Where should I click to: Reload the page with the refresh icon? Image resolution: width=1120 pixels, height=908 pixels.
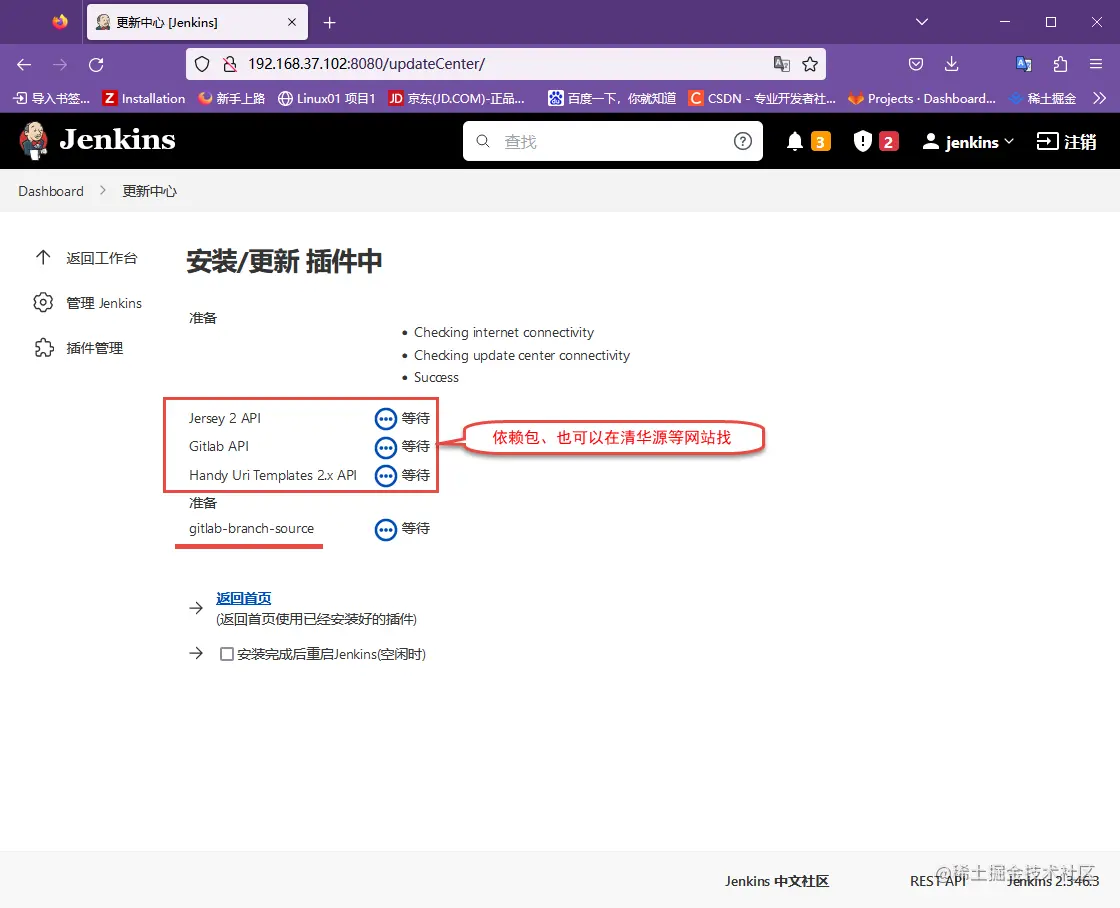(x=96, y=63)
